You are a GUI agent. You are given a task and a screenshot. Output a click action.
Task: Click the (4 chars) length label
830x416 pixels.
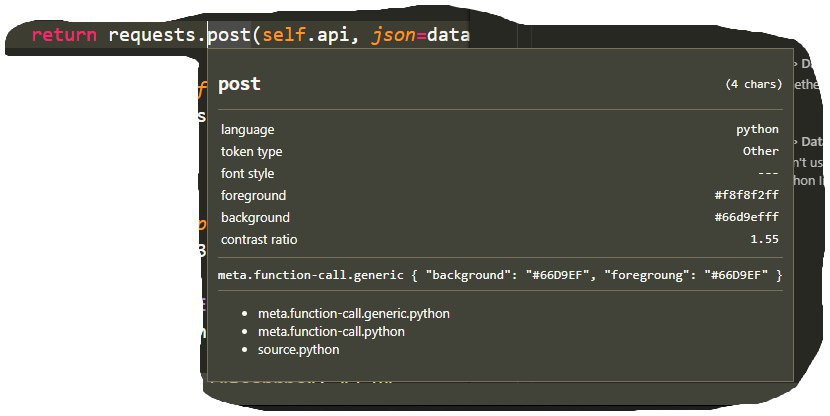[752, 85]
